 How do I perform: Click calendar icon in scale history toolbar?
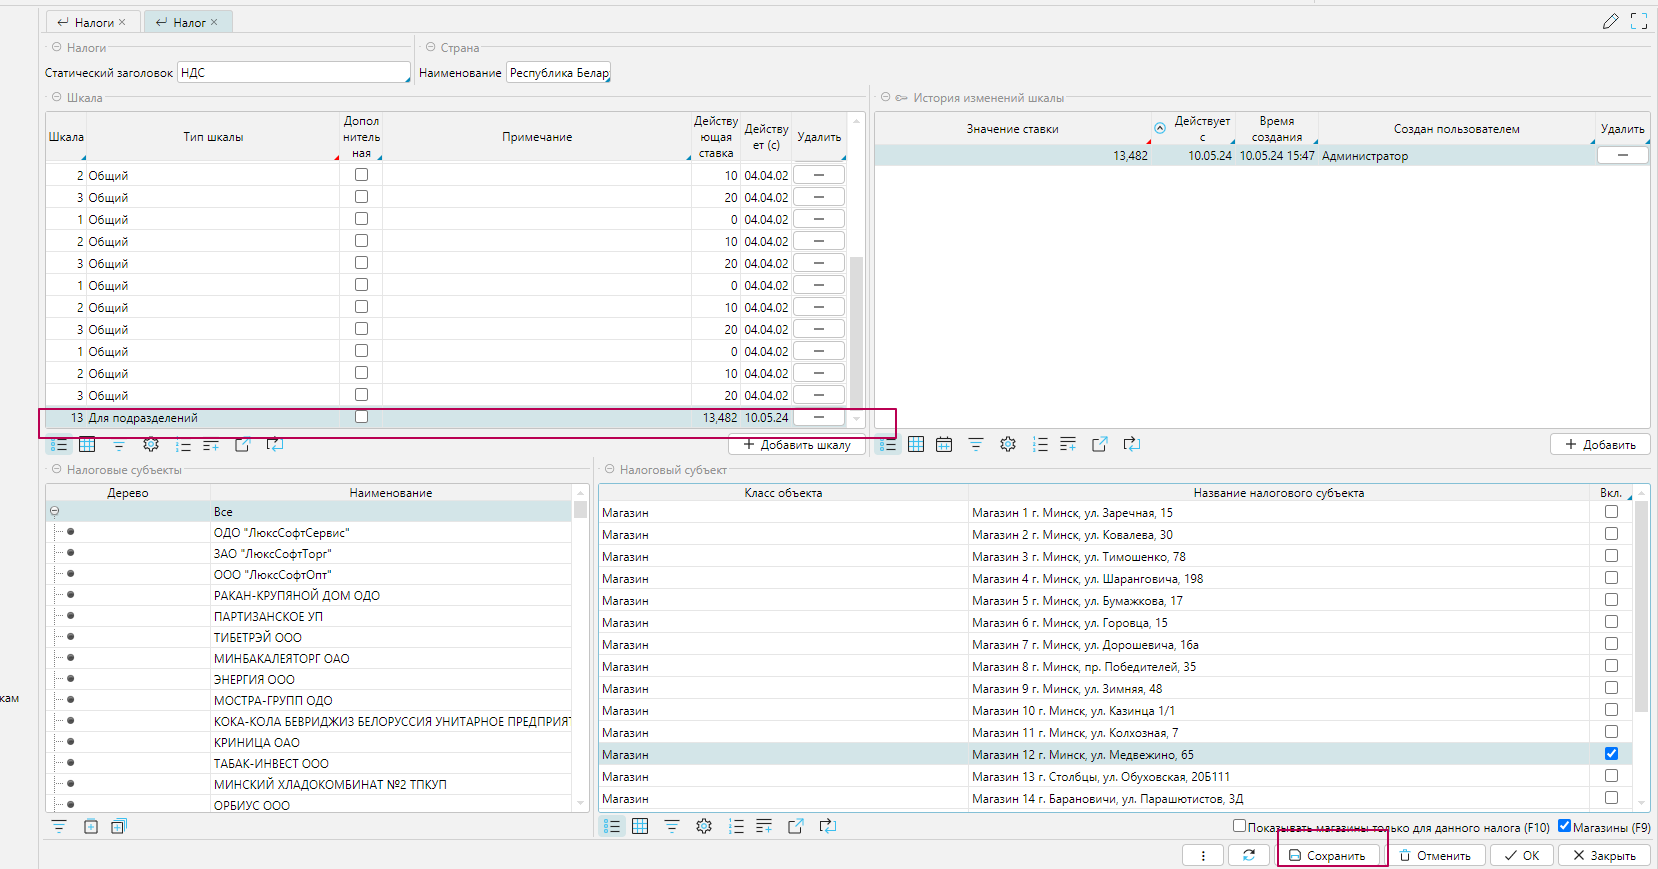point(944,444)
